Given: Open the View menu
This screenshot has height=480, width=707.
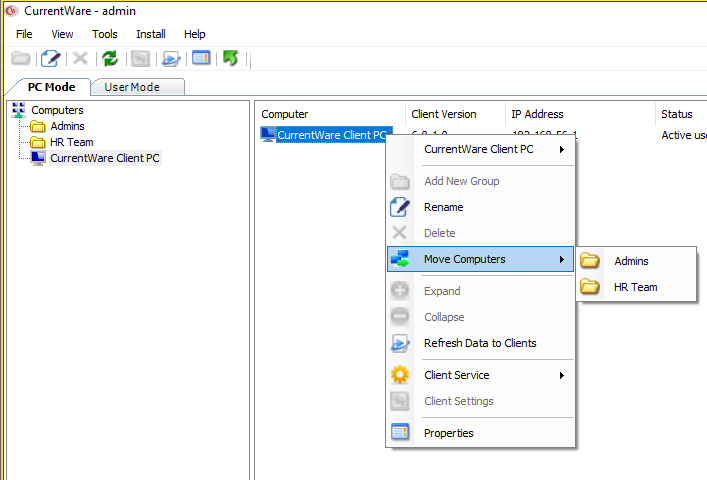Looking at the screenshot, I should [62, 34].
